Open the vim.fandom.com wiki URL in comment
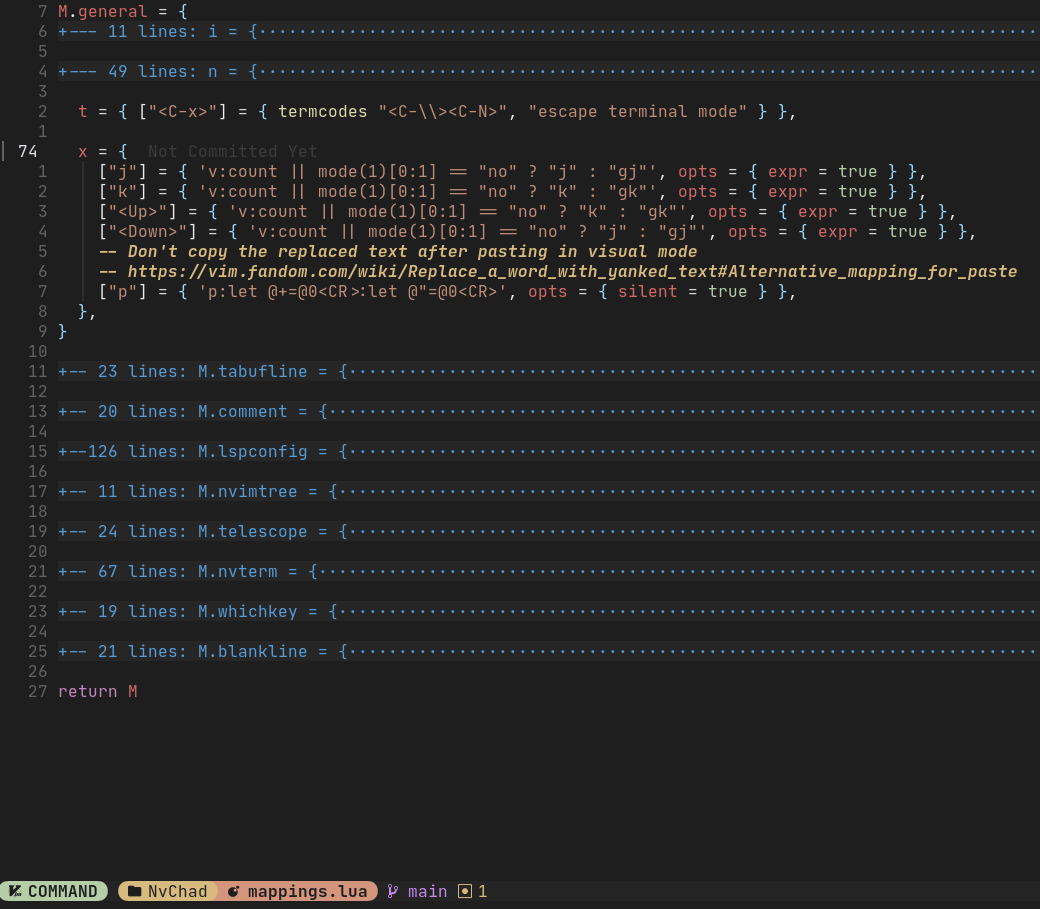The height and width of the screenshot is (909, 1040). pos(572,271)
